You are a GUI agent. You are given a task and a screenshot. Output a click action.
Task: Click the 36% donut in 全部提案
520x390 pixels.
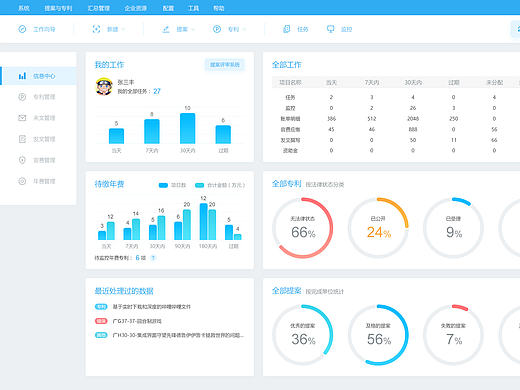(x=303, y=335)
